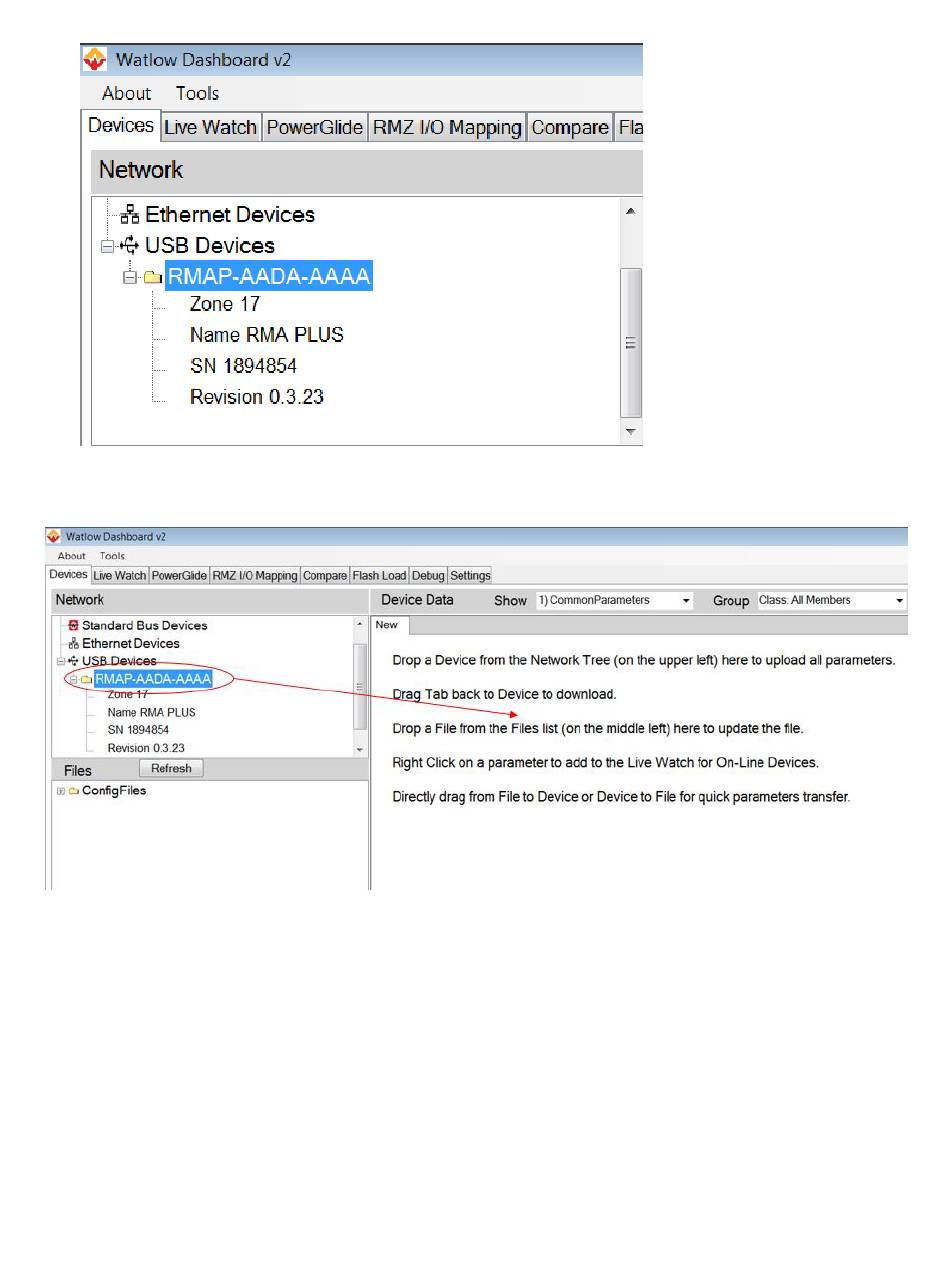The width and height of the screenshot is (950, 1284).
Task: Switch to PowerGlide tab in lower screenshot
Action: point(179,575)
